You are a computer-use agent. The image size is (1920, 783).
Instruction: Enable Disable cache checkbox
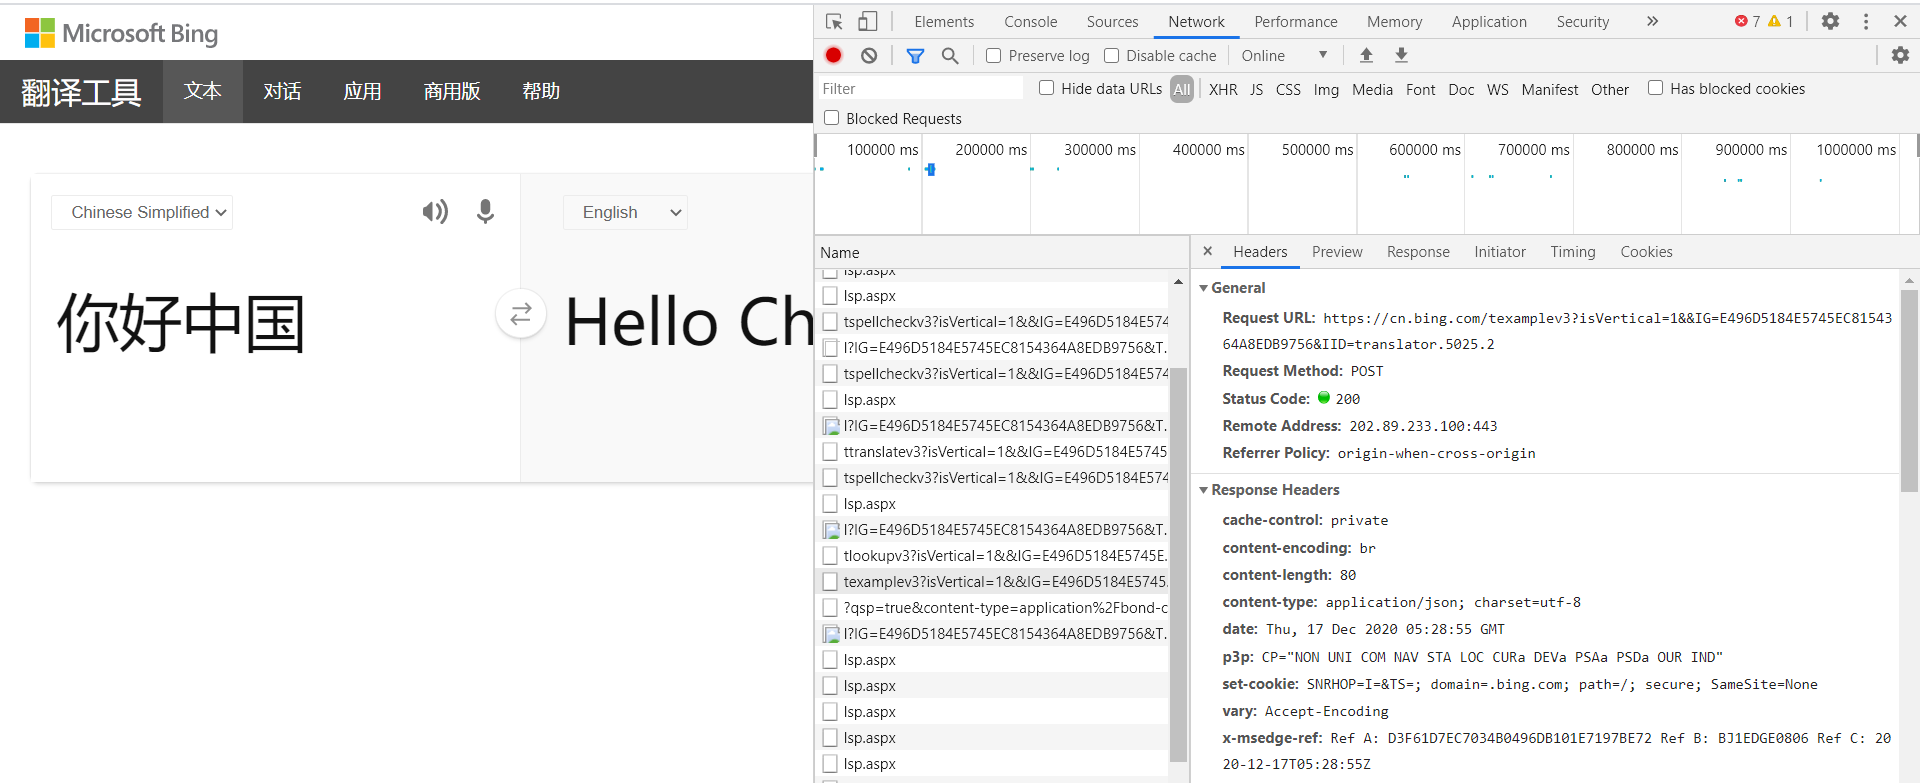[1111, 56]
